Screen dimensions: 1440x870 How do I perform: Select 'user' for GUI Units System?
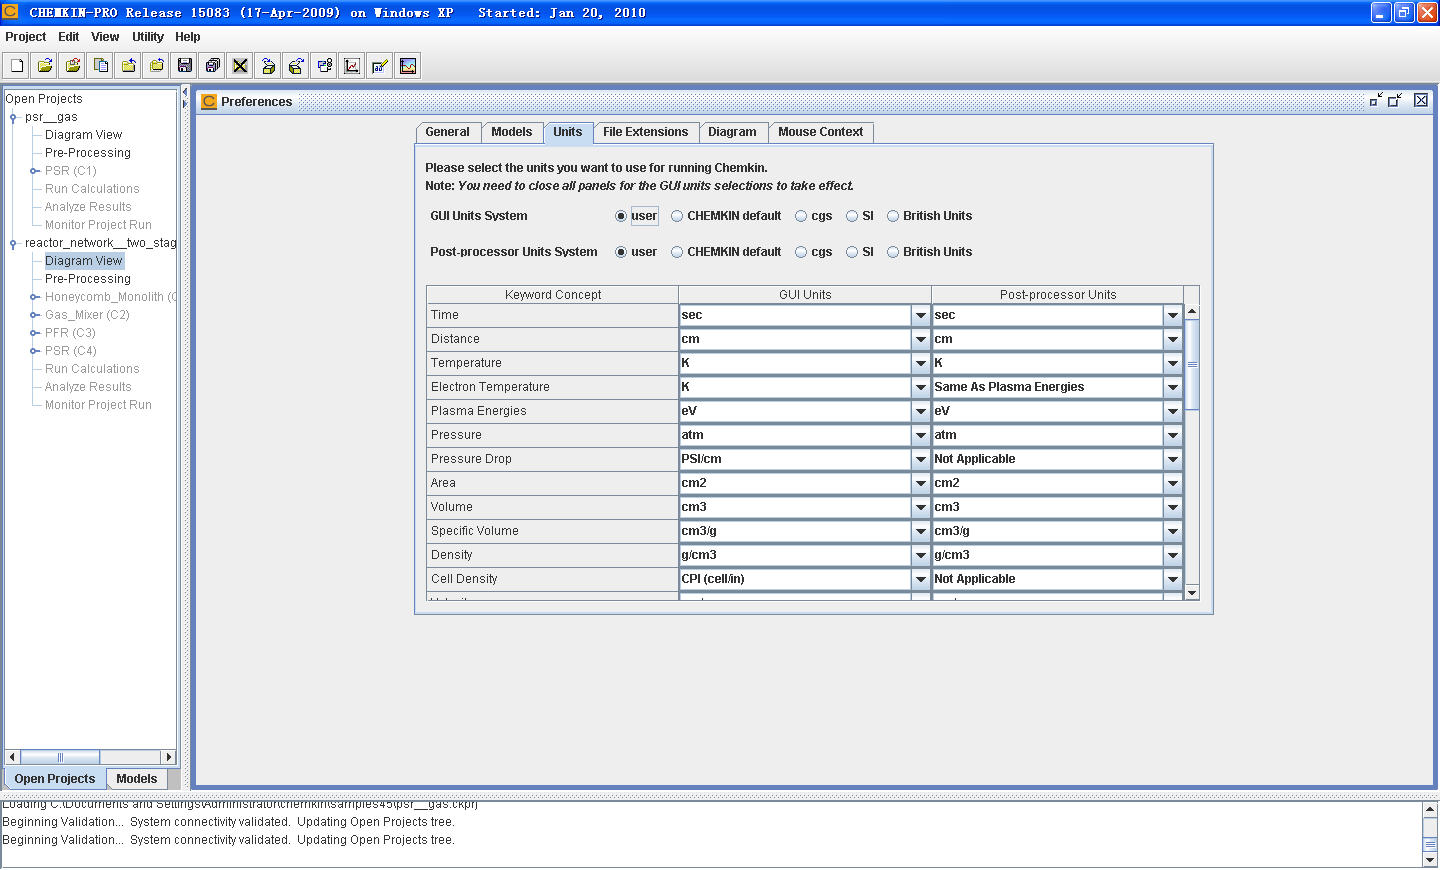point(621,216)
